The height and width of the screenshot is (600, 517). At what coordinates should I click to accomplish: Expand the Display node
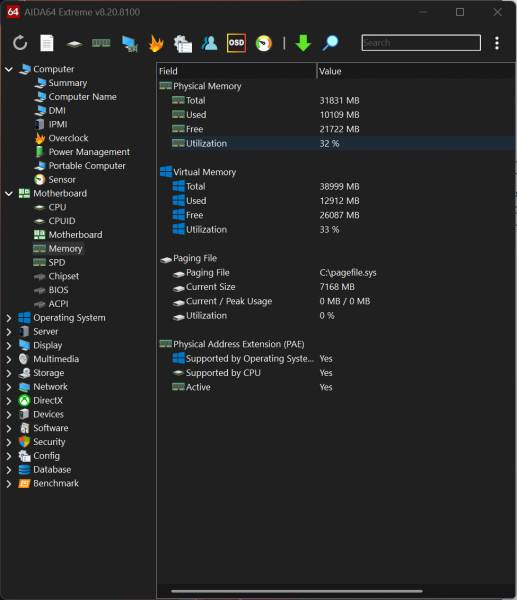pos(9,345)
